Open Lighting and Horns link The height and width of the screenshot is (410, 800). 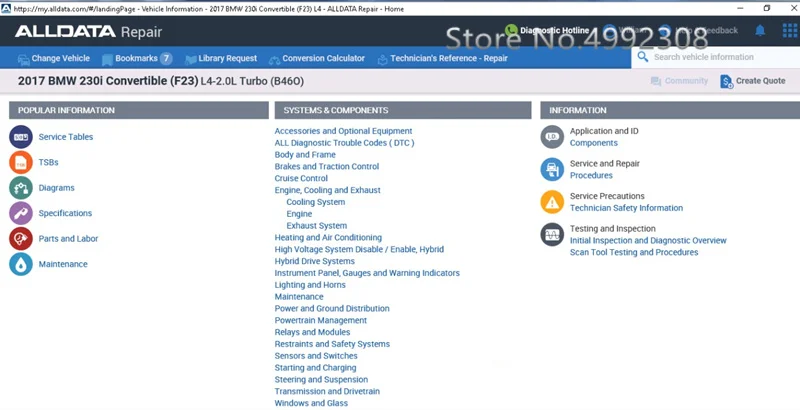[310, 285]
